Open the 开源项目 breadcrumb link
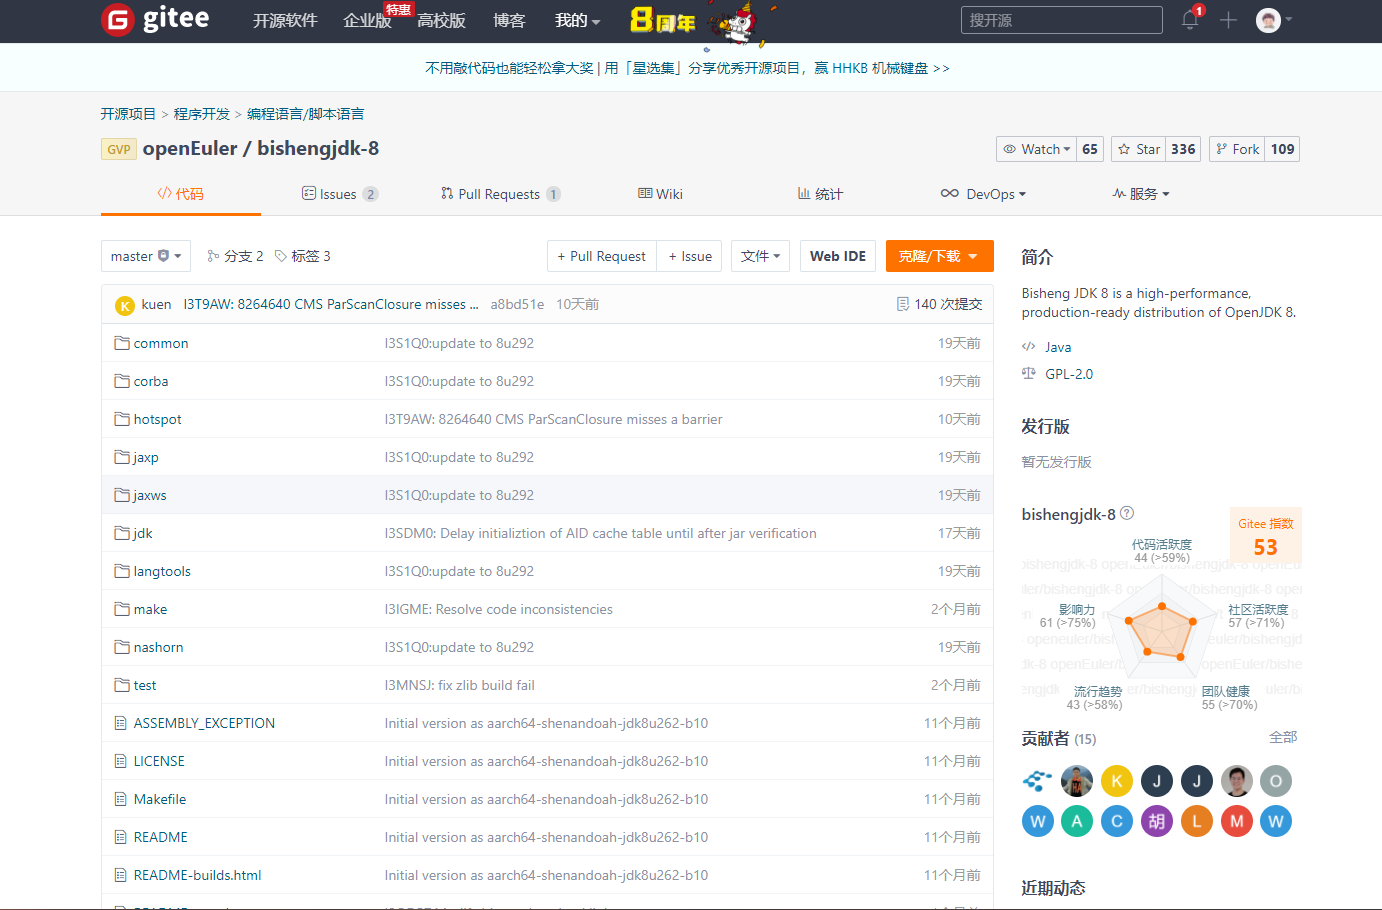The image size is (1382, 910). tap(128, 114)
